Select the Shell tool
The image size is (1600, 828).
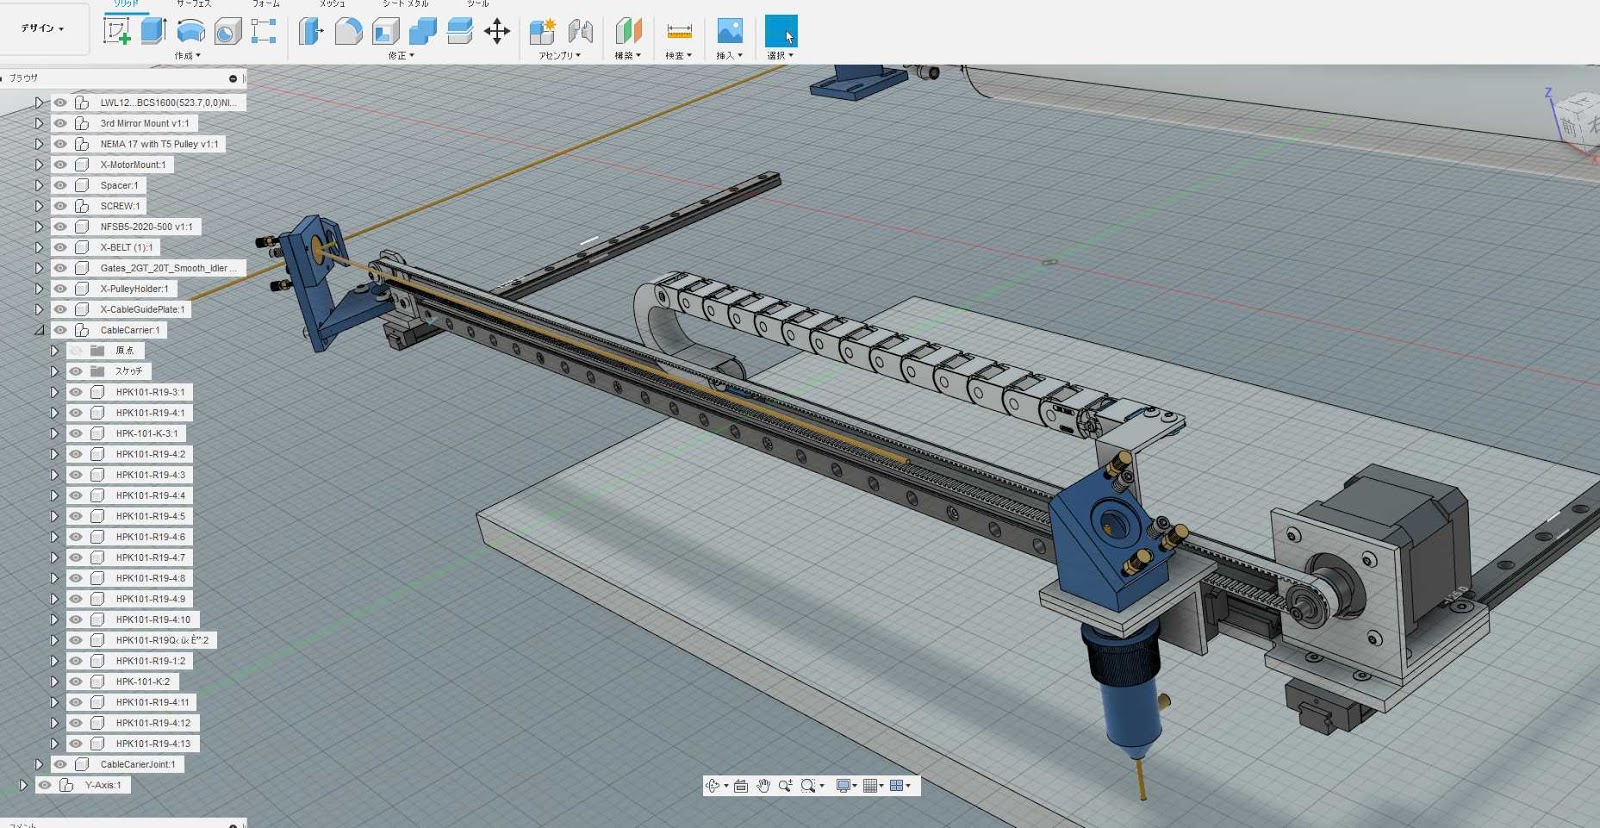tap(386, 31)
